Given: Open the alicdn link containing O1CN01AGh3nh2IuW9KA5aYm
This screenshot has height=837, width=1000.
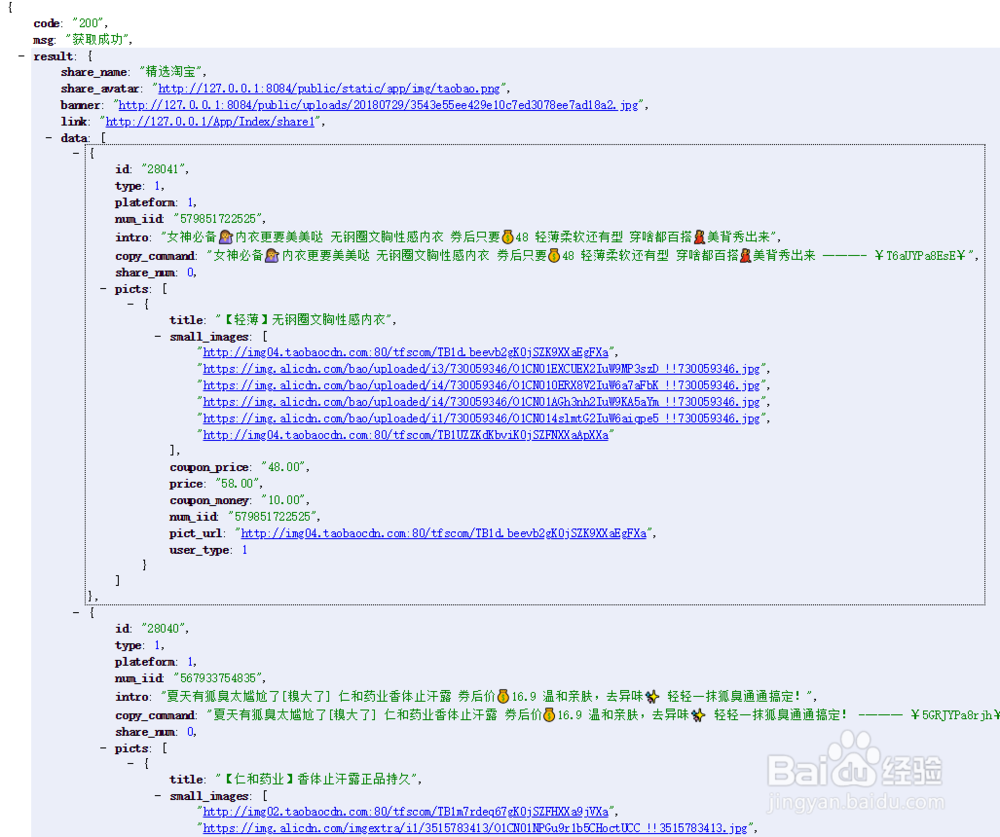Looking at the screenshot, I should coord(482,402).
